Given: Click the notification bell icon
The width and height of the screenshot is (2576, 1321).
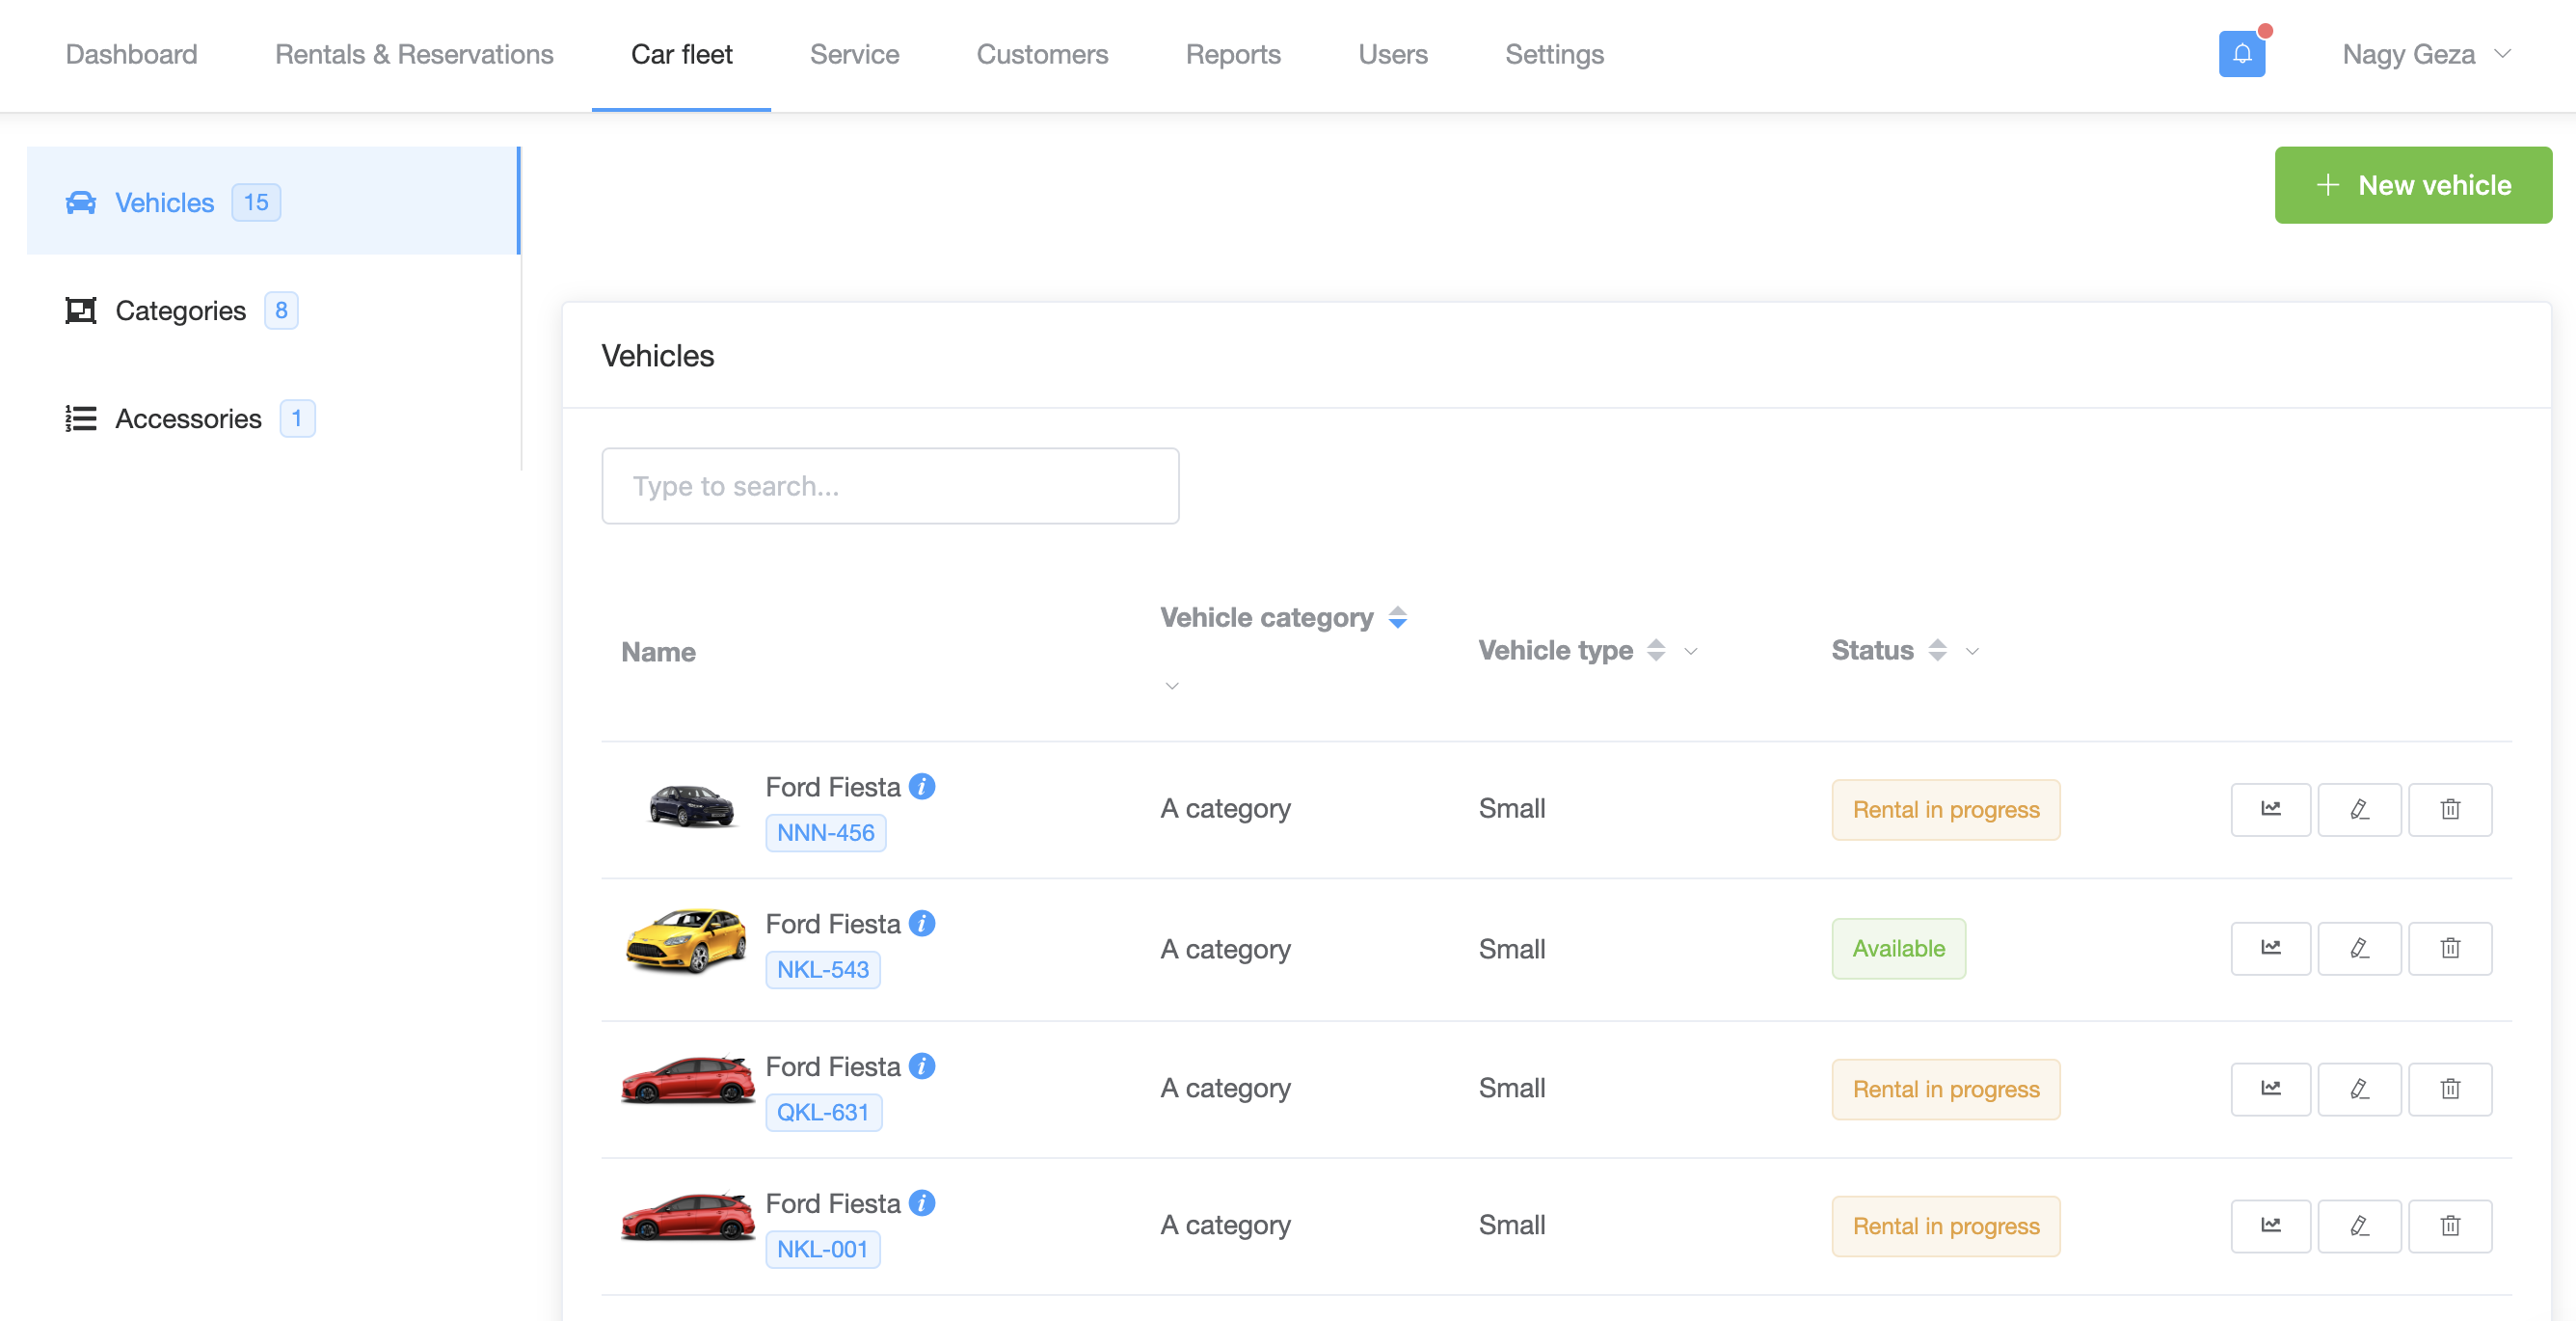Looking at the screenshot, I should (x=2241, y=54).
